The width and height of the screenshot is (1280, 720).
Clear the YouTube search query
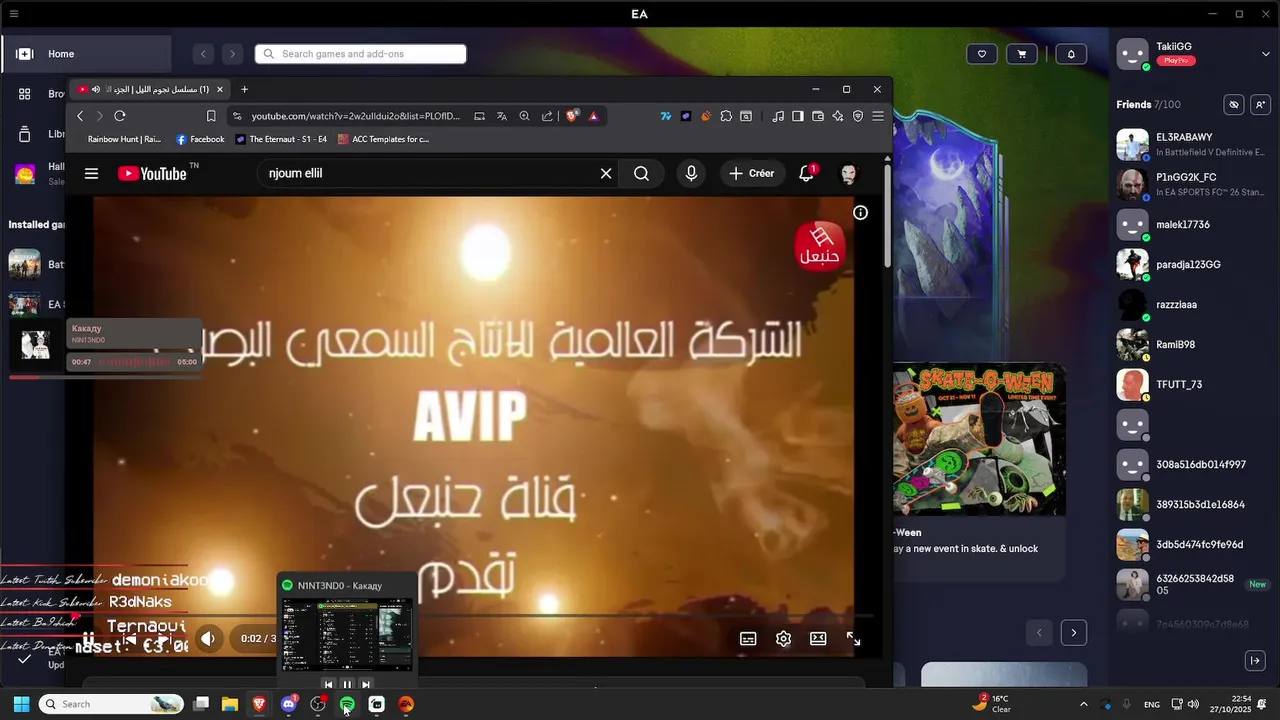[606, 173]
